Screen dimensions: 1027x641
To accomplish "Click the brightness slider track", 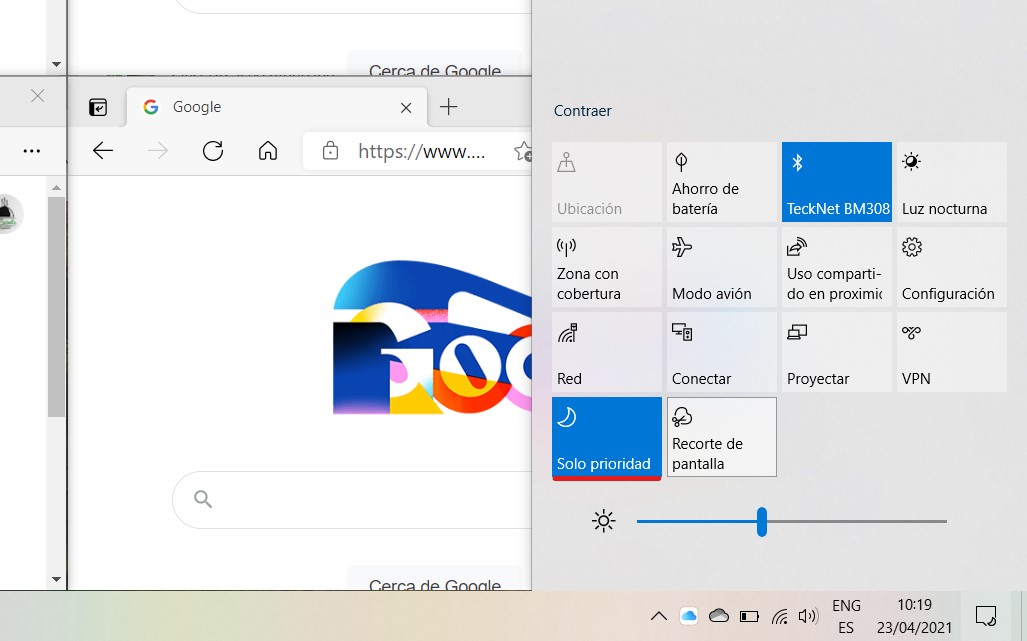I will pyautogui.click(x=792, y=522).
